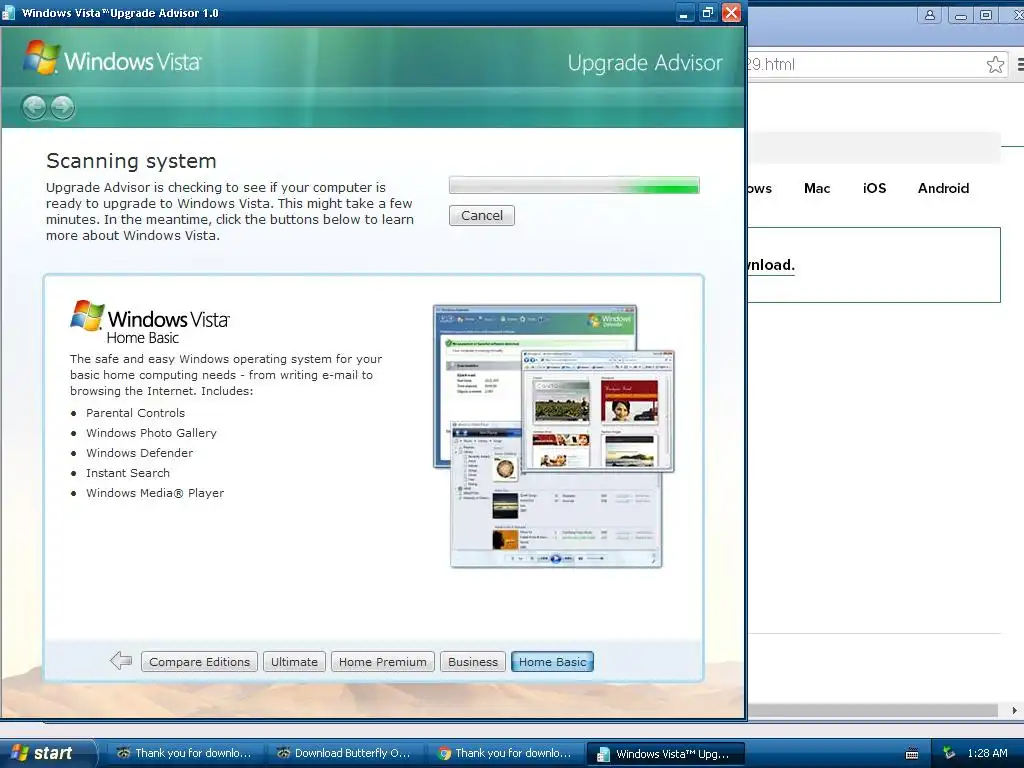This screenshot has height=768, width=1024.
Task: Click the browser horizontal scrollbar
Action: point(872,710)
